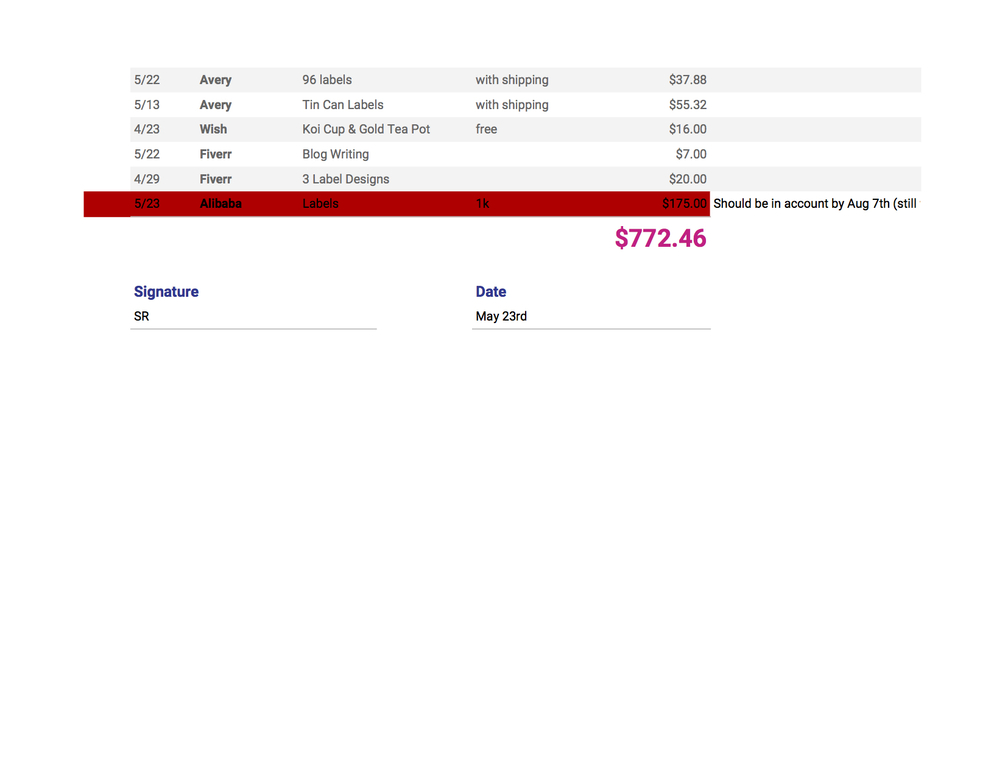Click the '3 Label Designs' cell
The width and height of the screenshot is (1005, 777).
pos(346,180)
